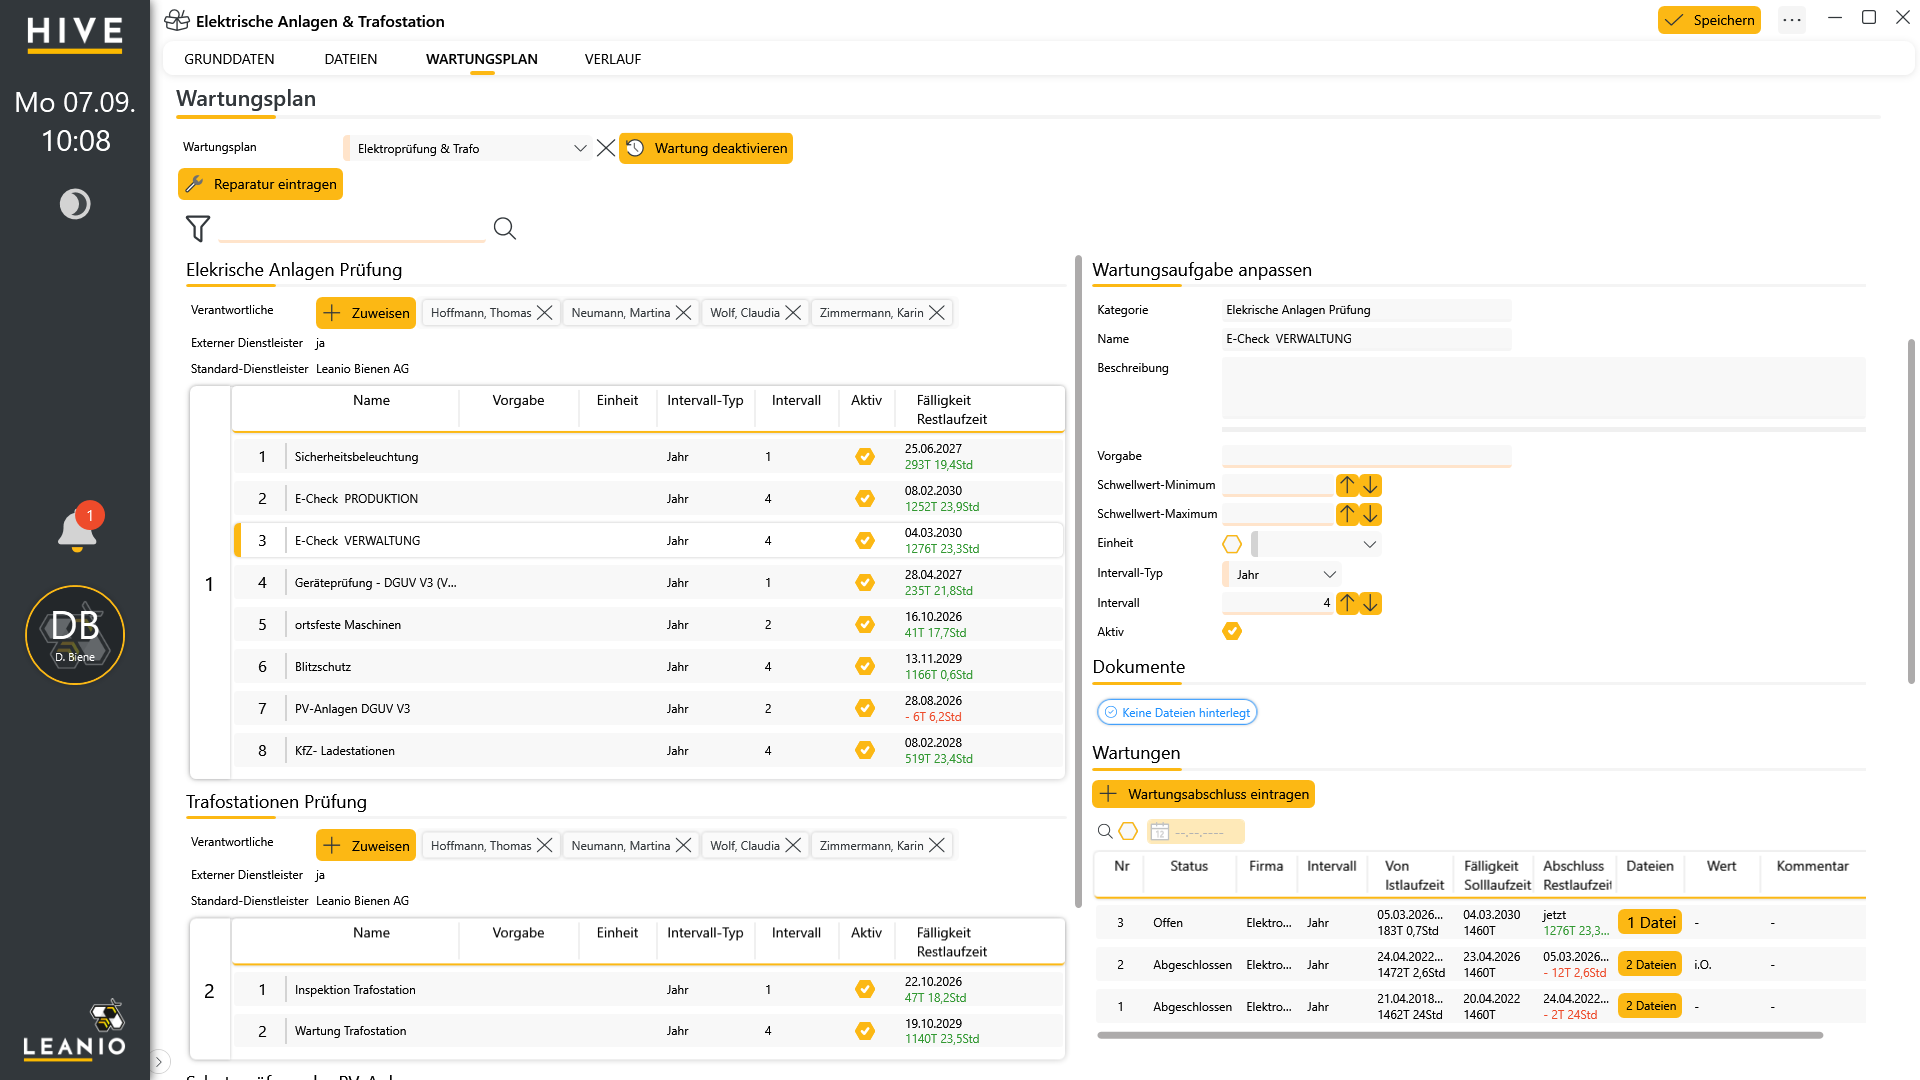This screenshot has width=1920, height=1080.
Task: Click the filter funnel icon
Action: point(198,229)
